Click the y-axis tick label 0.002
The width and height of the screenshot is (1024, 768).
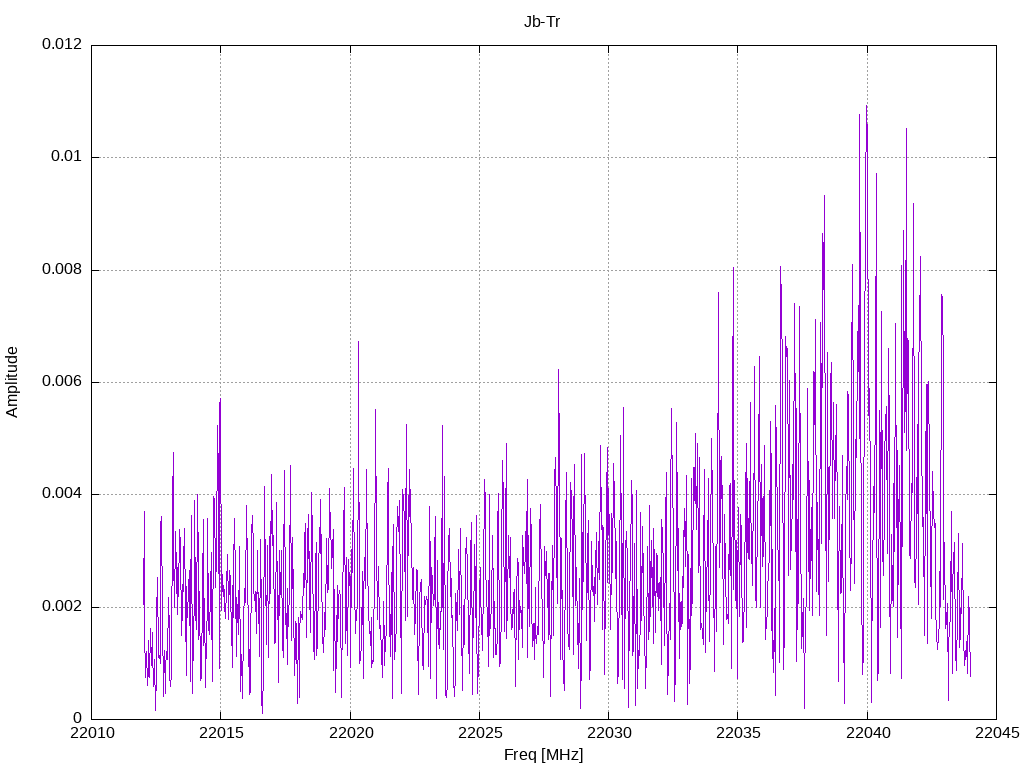pyautogui.click(x=62, y=607)
